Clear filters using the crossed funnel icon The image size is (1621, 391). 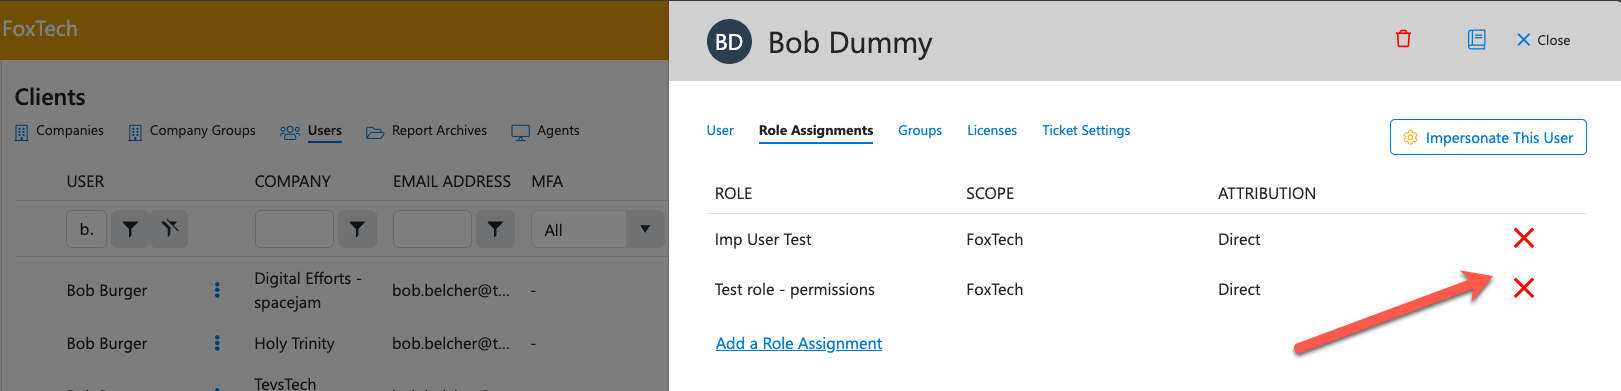coord(169,229)
